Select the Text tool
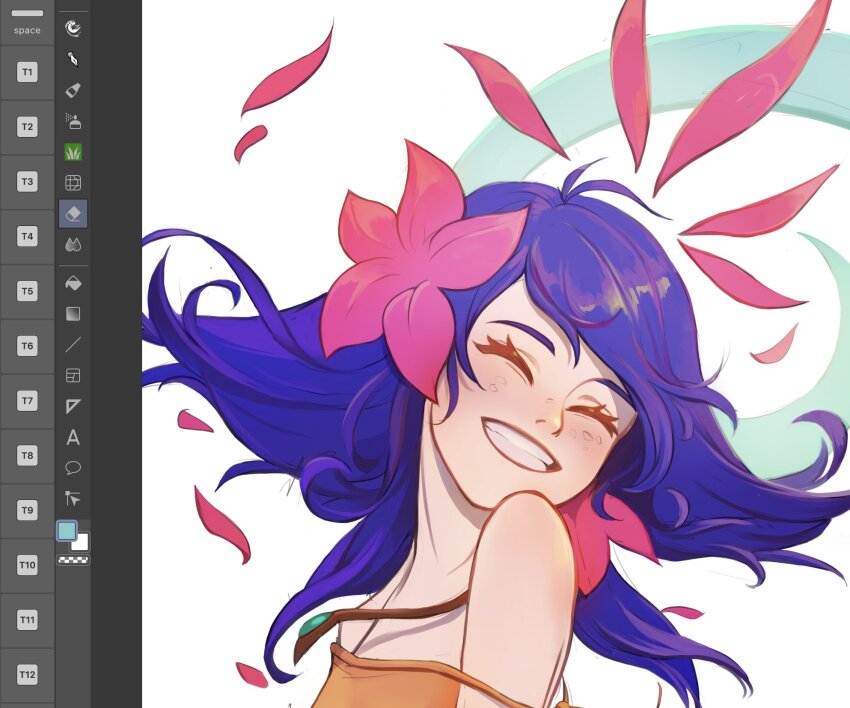850x708 pixels. click(x=73, y=437)
